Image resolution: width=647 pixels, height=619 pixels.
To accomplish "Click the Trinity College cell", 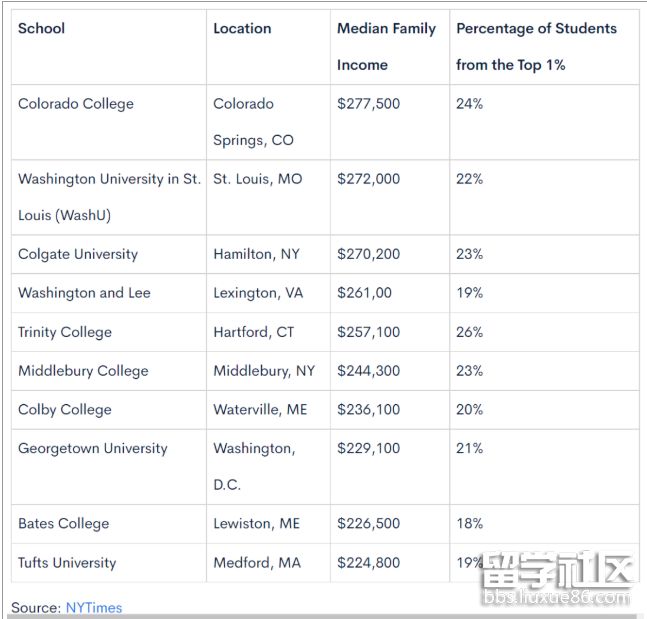I will pyautogui.click(x=65, y=332).
